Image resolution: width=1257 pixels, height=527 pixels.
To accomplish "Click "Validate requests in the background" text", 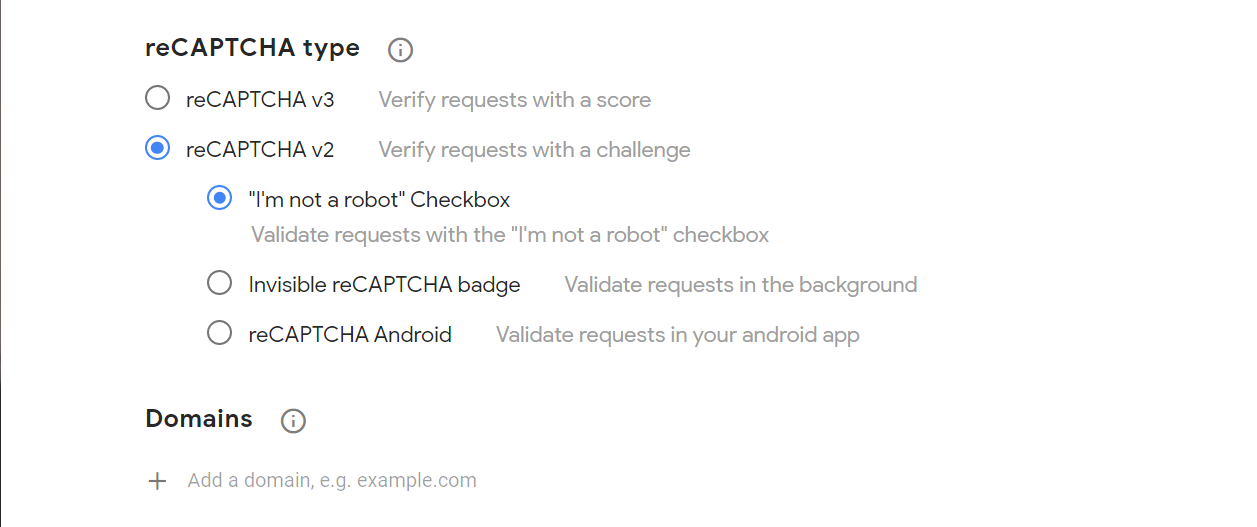I will (x=740, y=285).
